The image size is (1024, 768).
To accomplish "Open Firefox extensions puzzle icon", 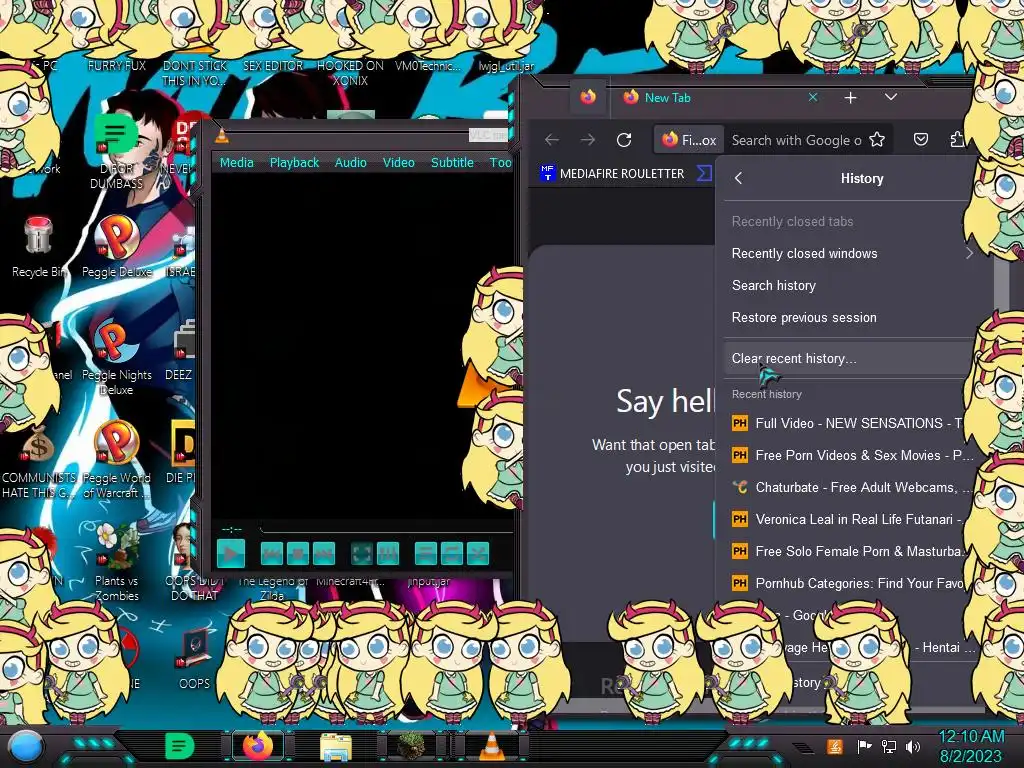I will click(x=957, y=140).
